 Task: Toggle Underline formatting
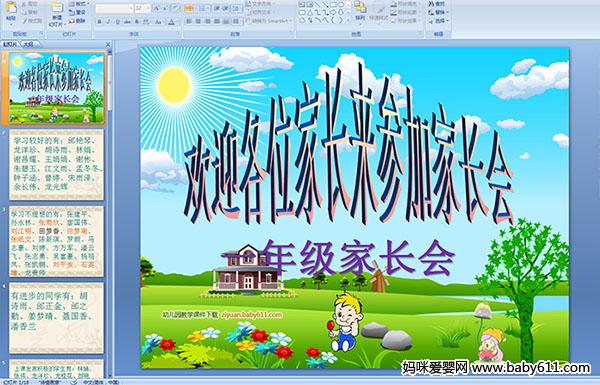117,22
